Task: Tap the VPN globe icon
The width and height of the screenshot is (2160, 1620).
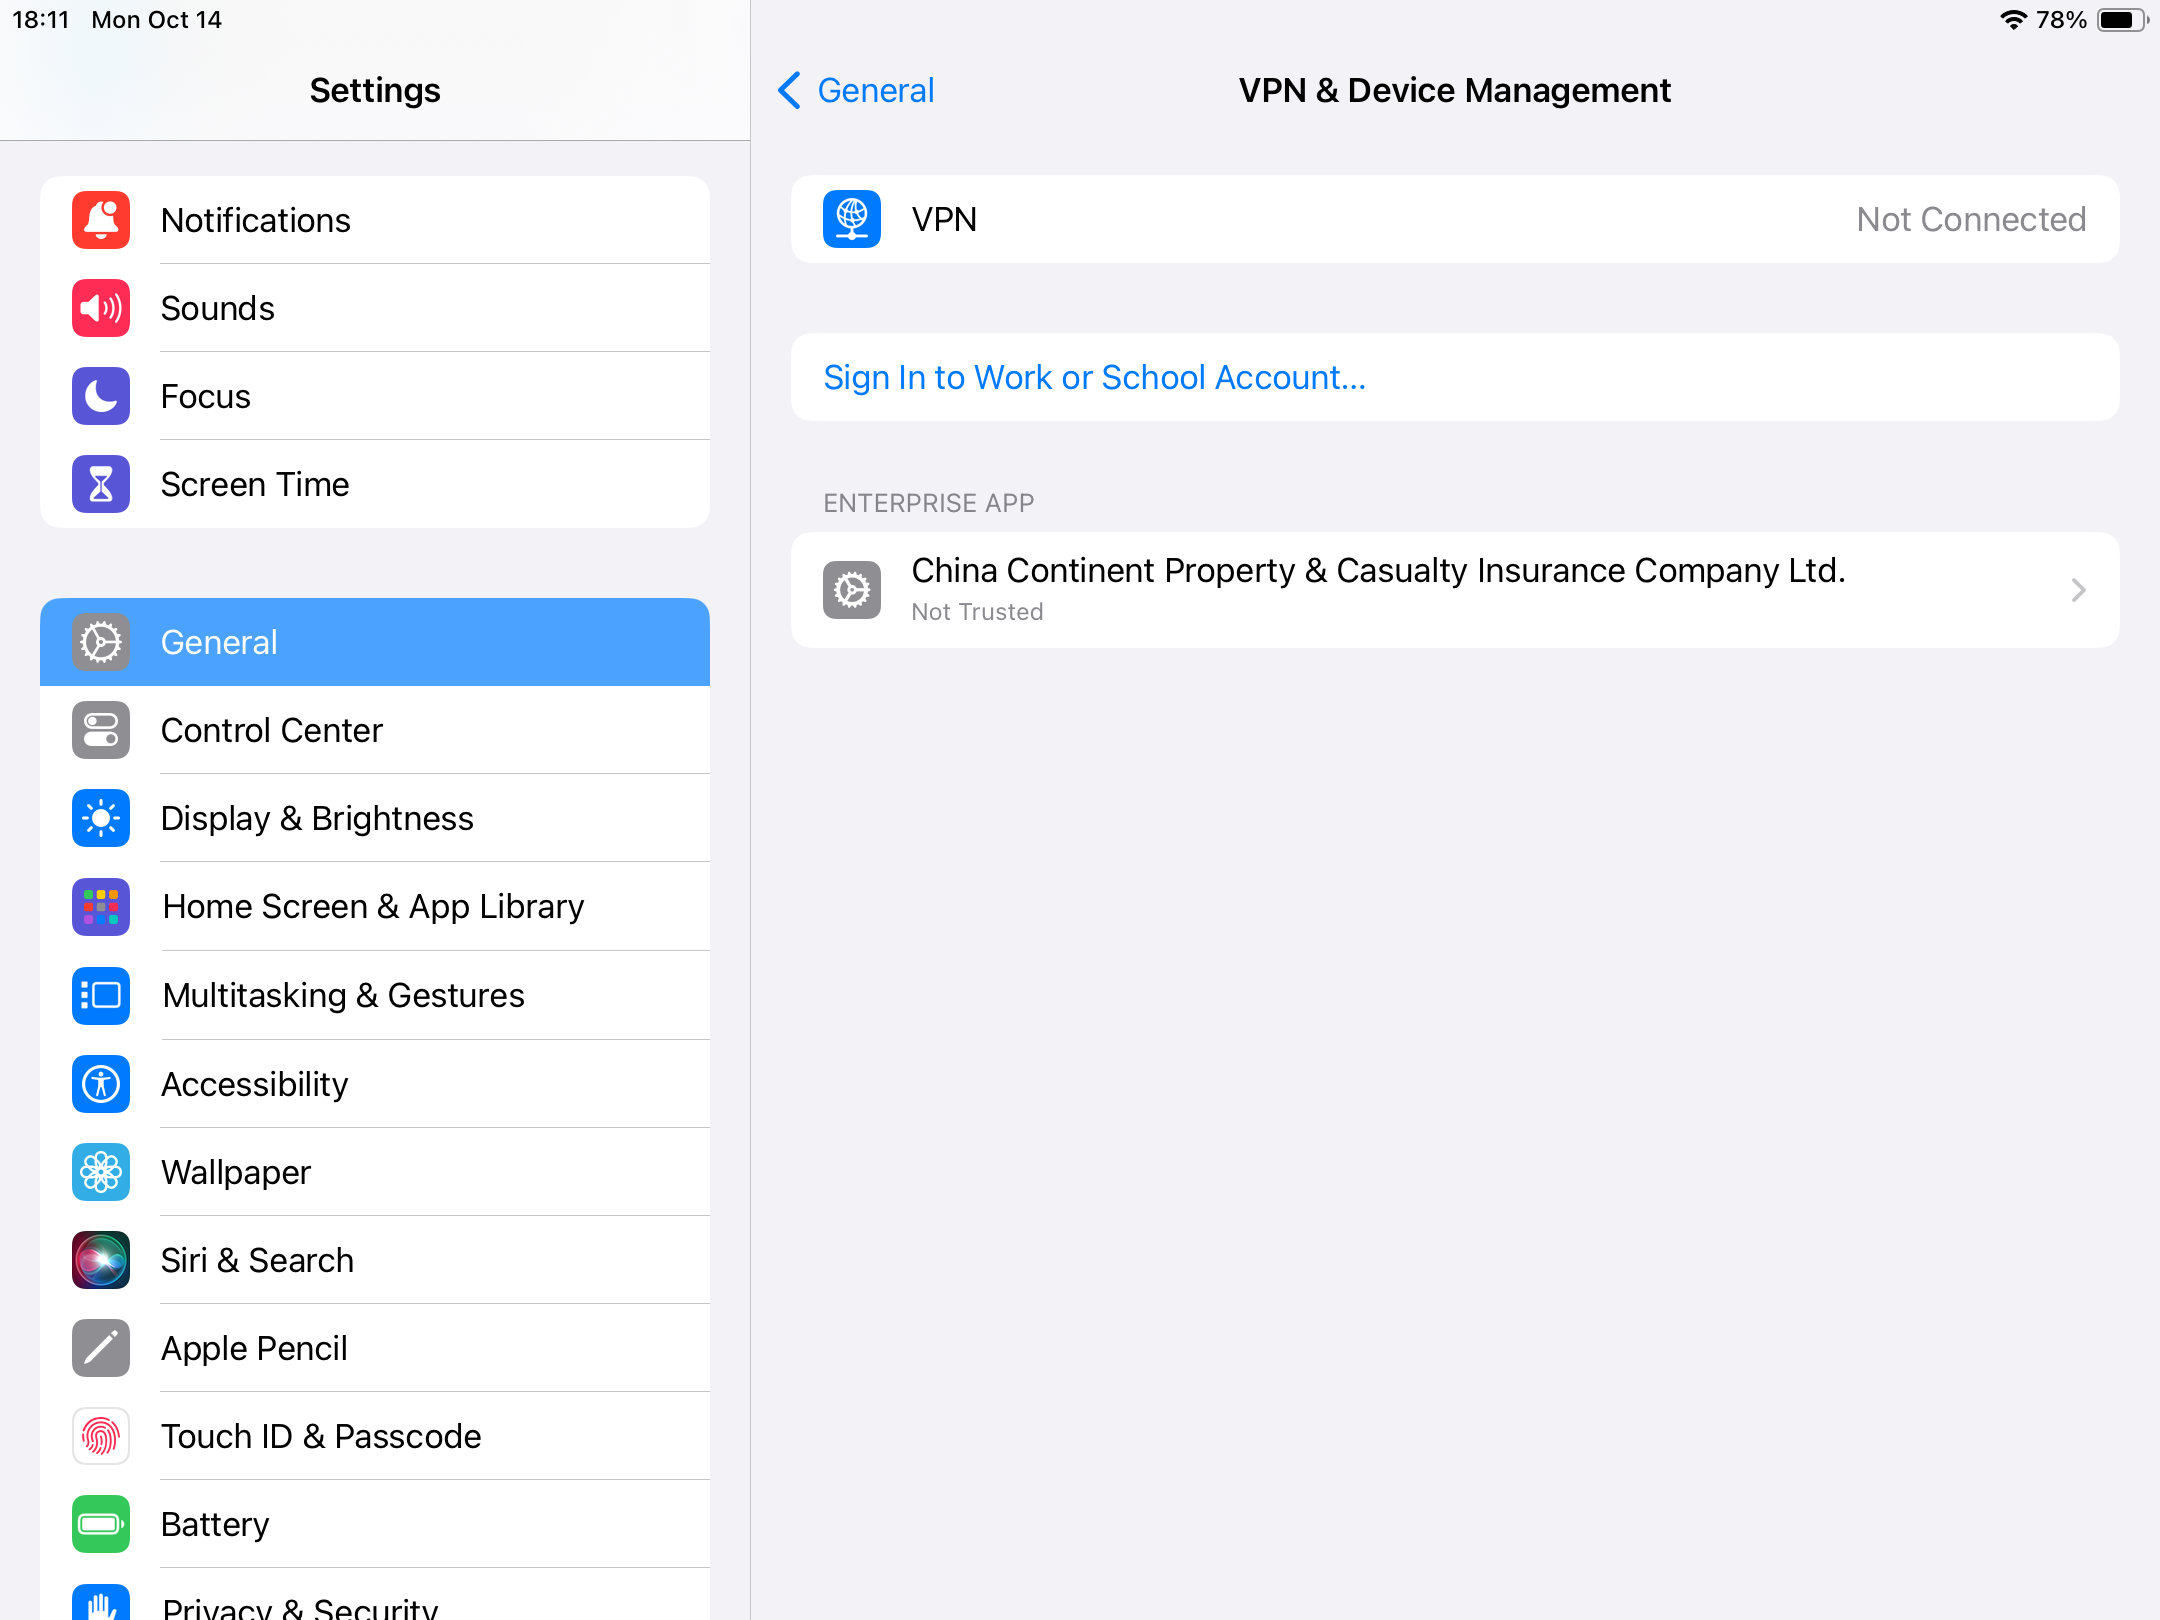Action: click(852, 219)
